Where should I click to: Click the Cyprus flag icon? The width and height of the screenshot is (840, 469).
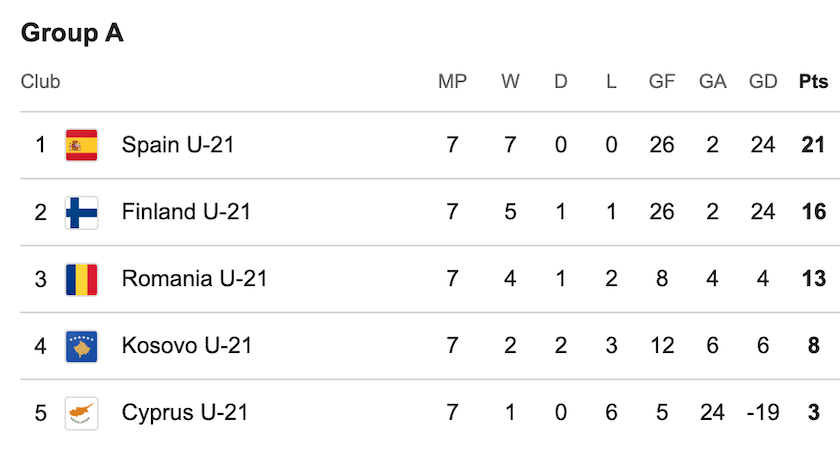pos(81,413)
